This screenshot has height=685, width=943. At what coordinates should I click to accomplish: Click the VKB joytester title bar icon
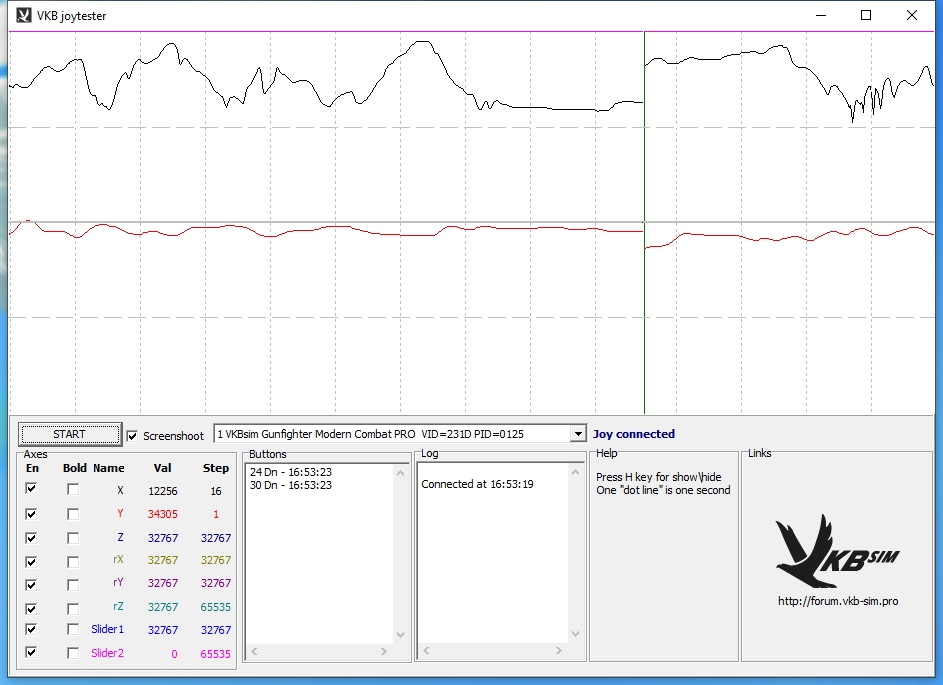pos(22,15)
